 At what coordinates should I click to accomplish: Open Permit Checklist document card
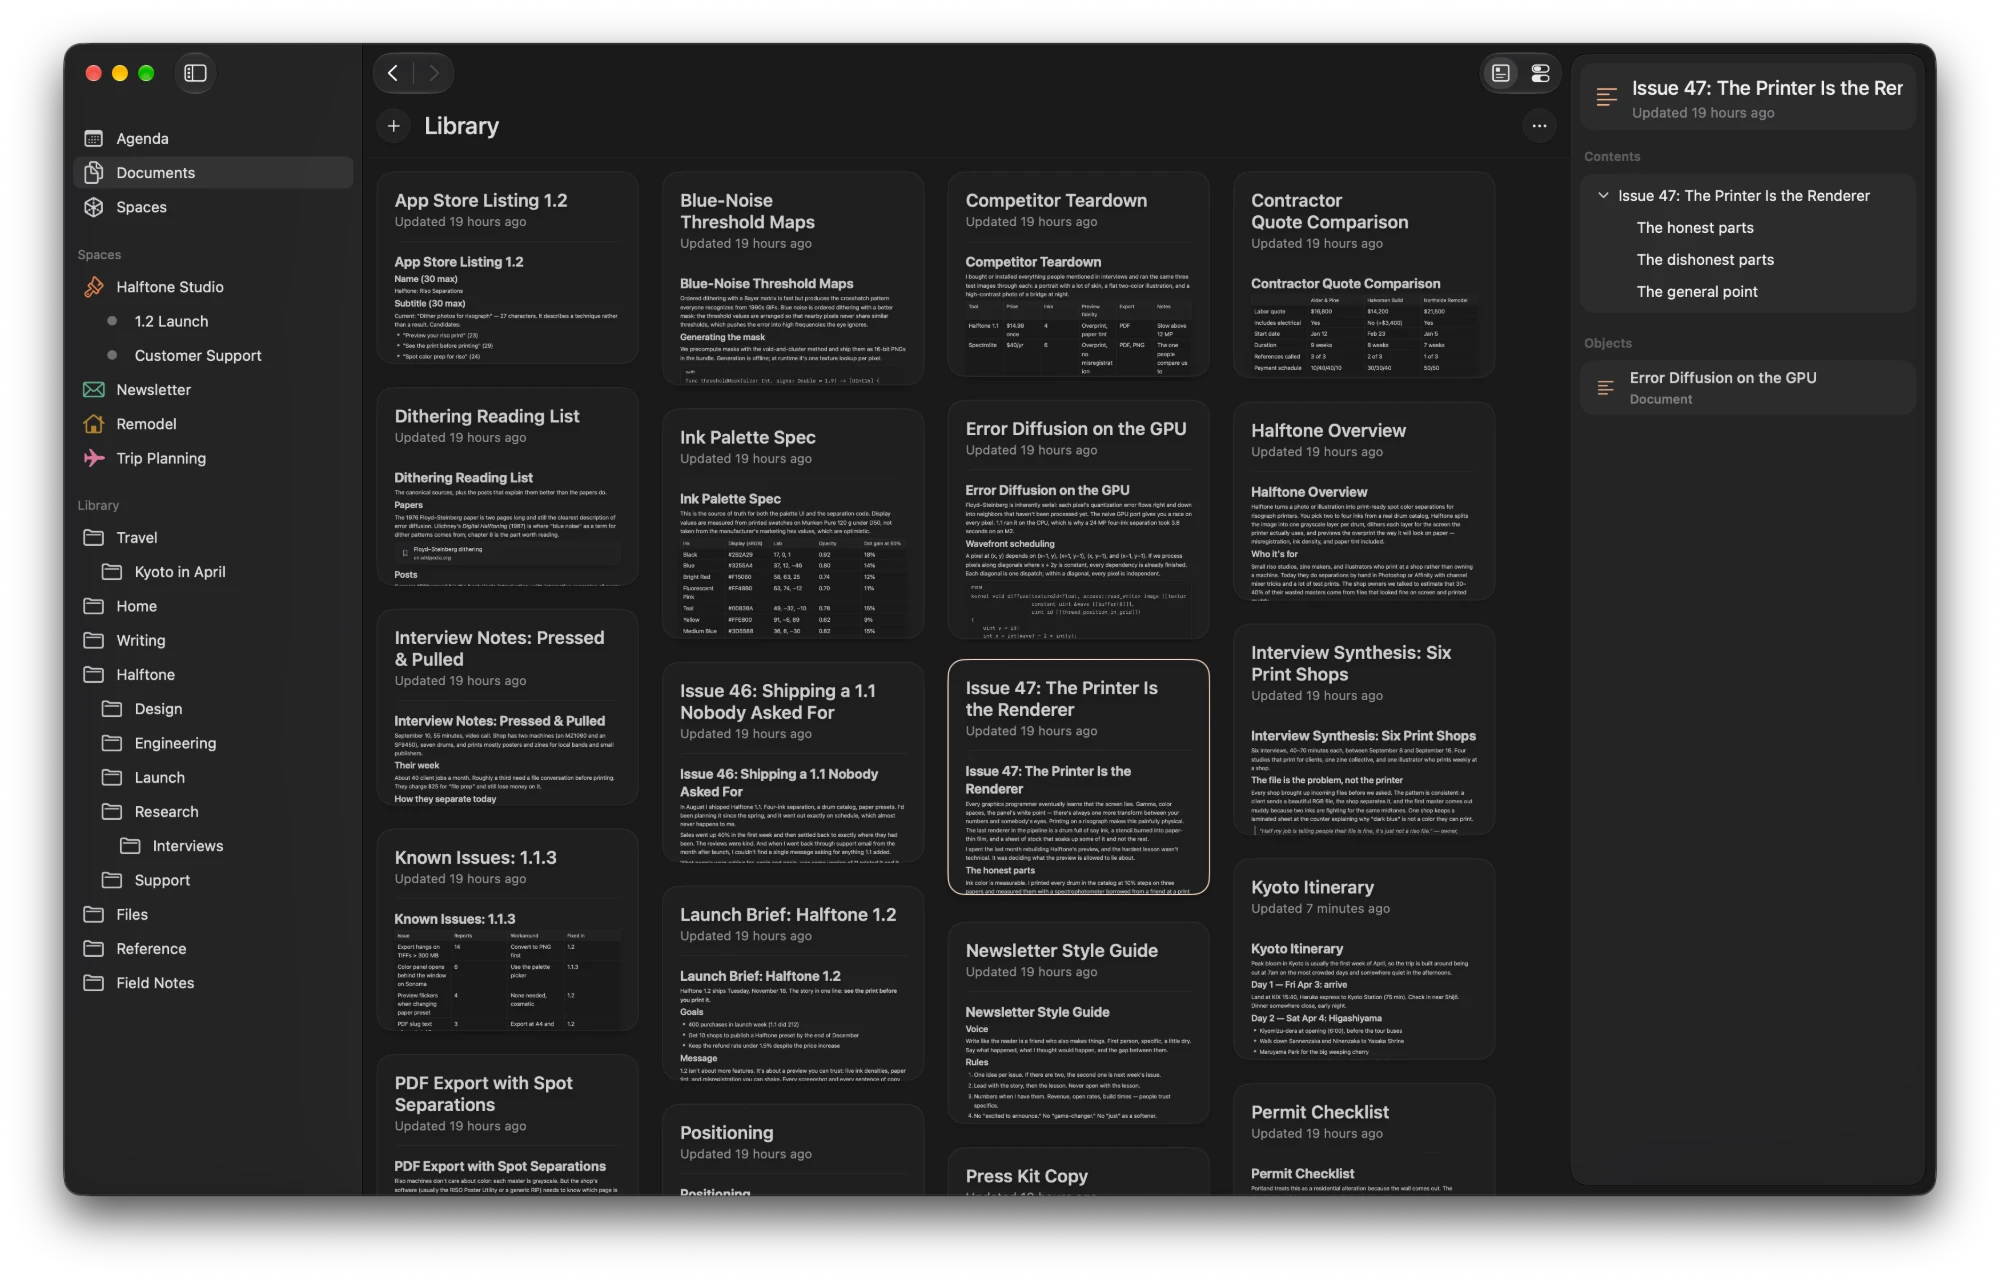point(1364,1140)
